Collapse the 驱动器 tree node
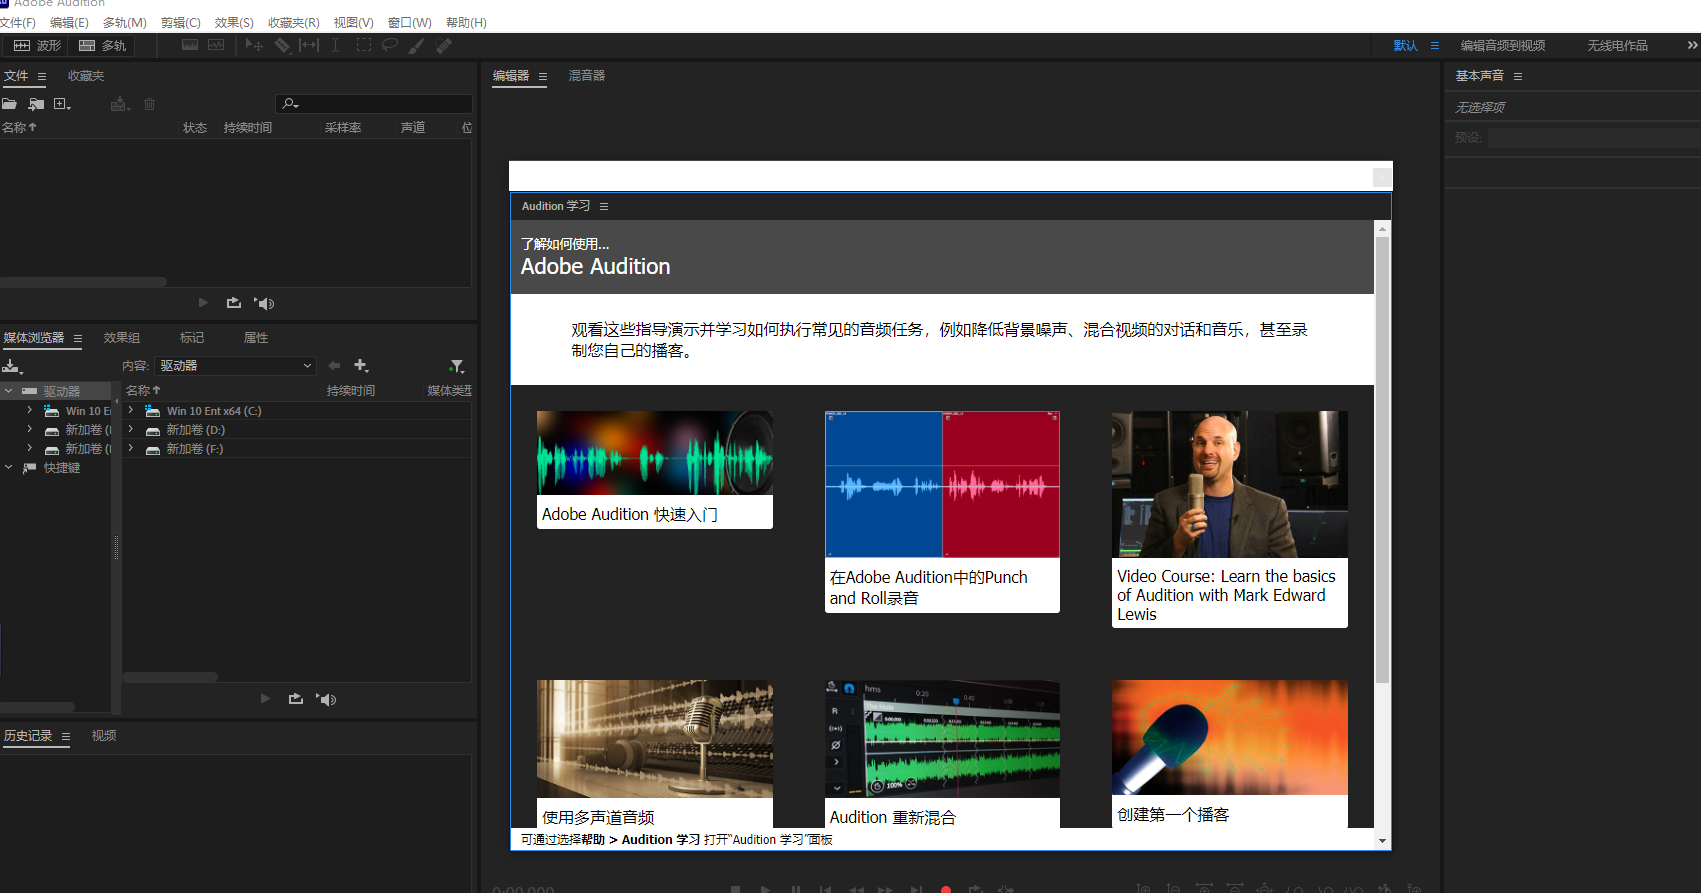This screenshot has height=893, width=1701. coord(9,391)
